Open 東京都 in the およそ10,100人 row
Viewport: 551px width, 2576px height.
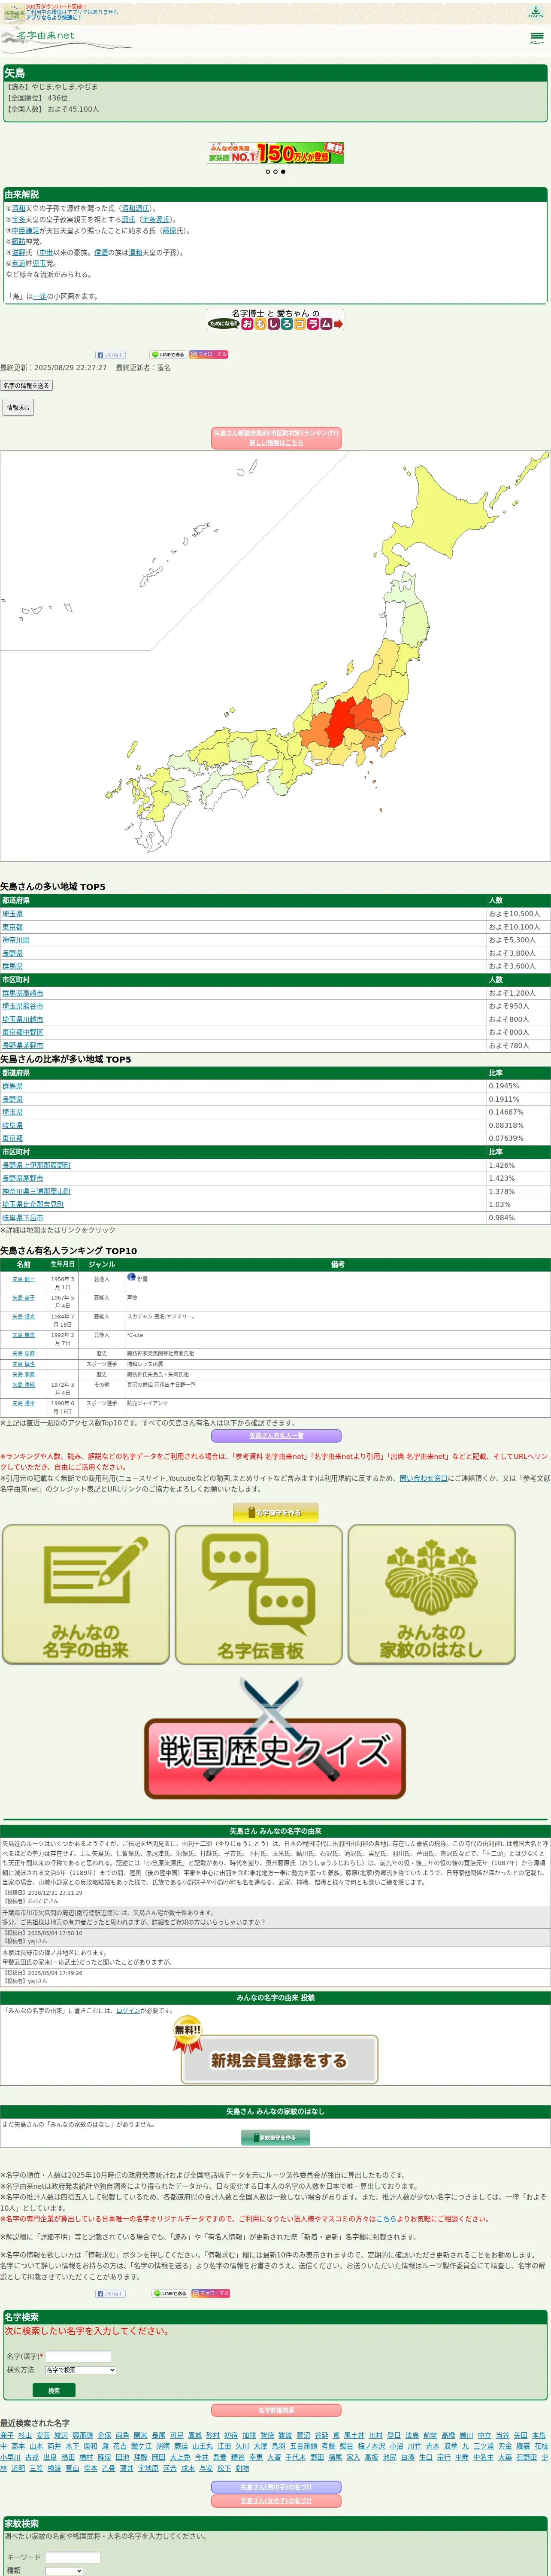coord(12,927)
